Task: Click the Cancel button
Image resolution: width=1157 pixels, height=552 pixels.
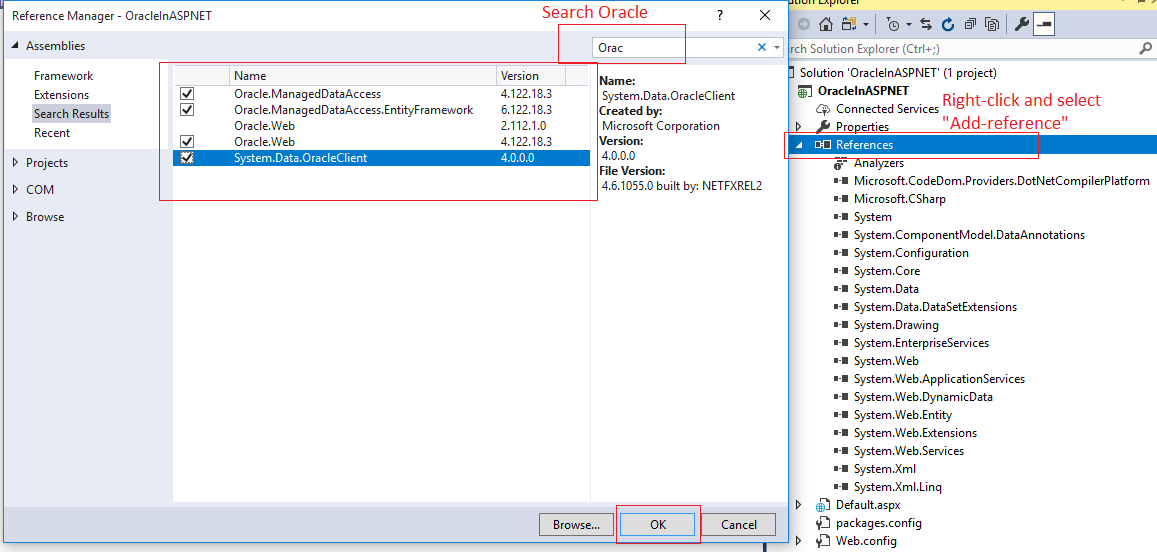Action: [x=739, y=525]
